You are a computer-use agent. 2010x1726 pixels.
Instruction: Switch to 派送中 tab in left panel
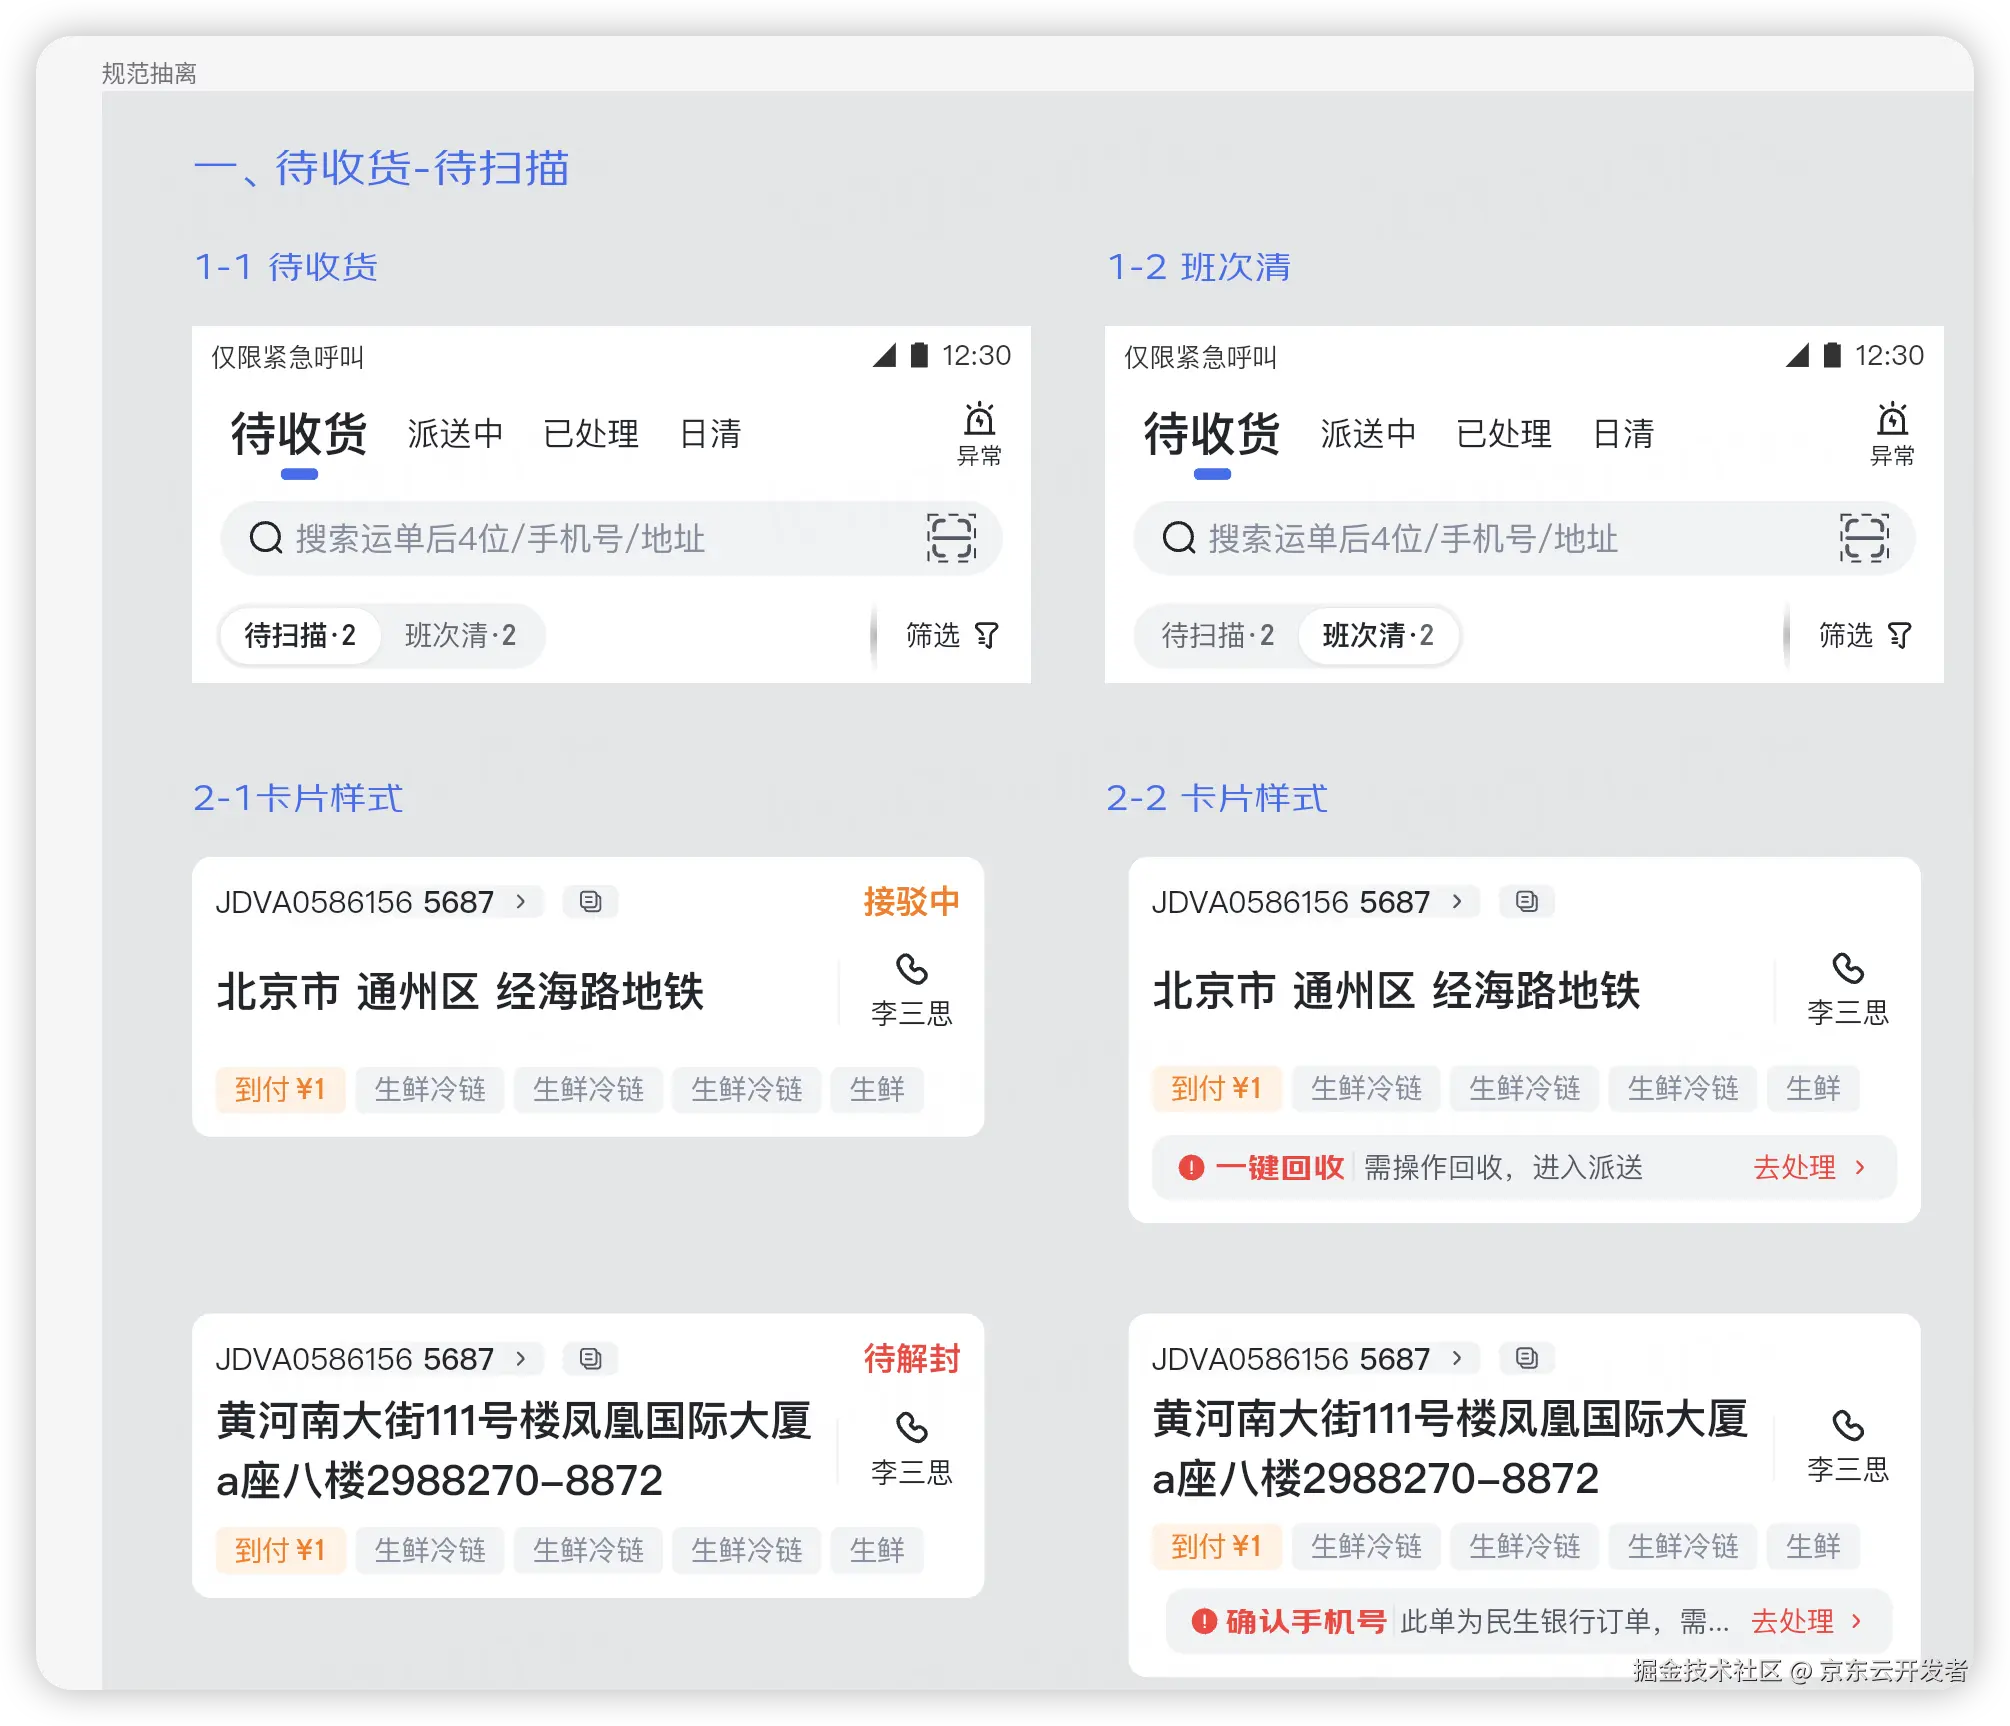pos(455,434)
